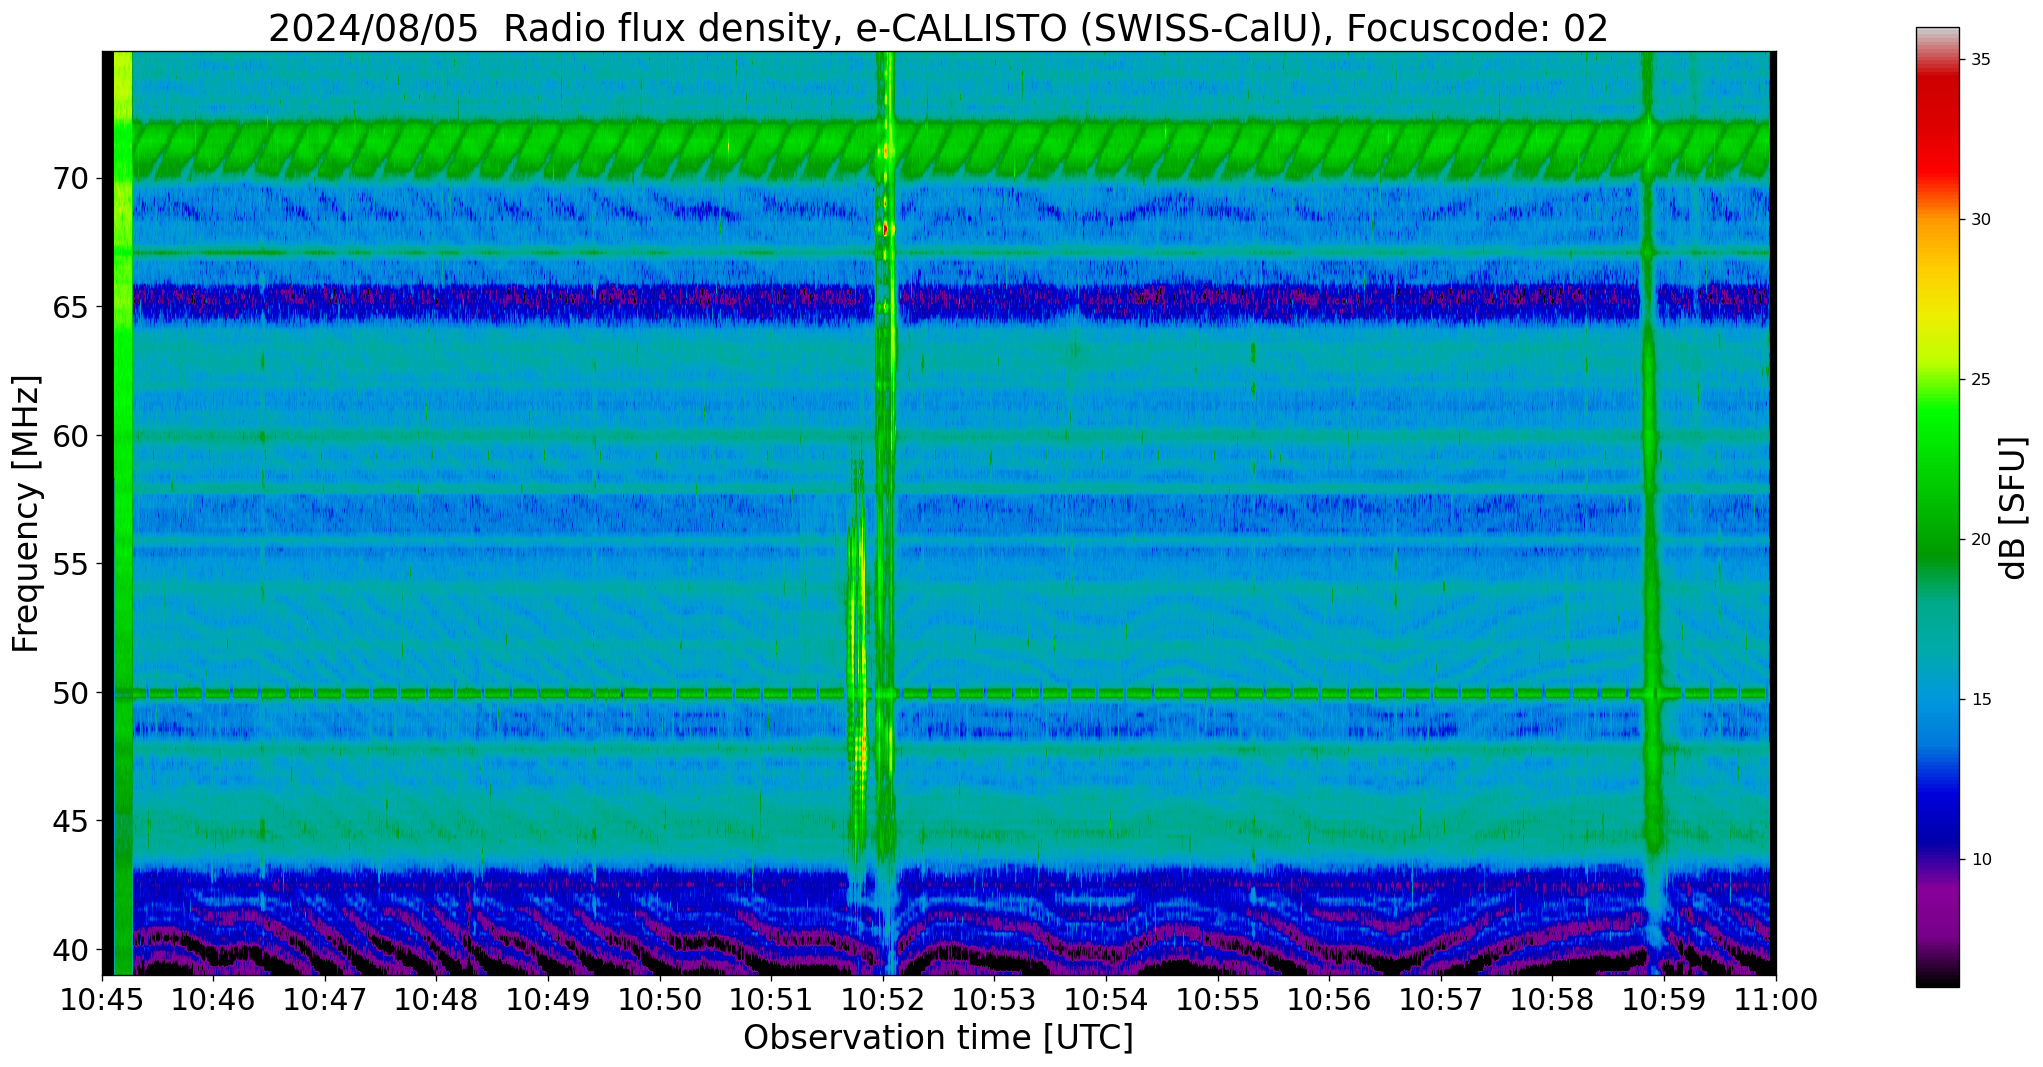
Task: Click the colorbar tick label 20
Action: point(1981,540)
